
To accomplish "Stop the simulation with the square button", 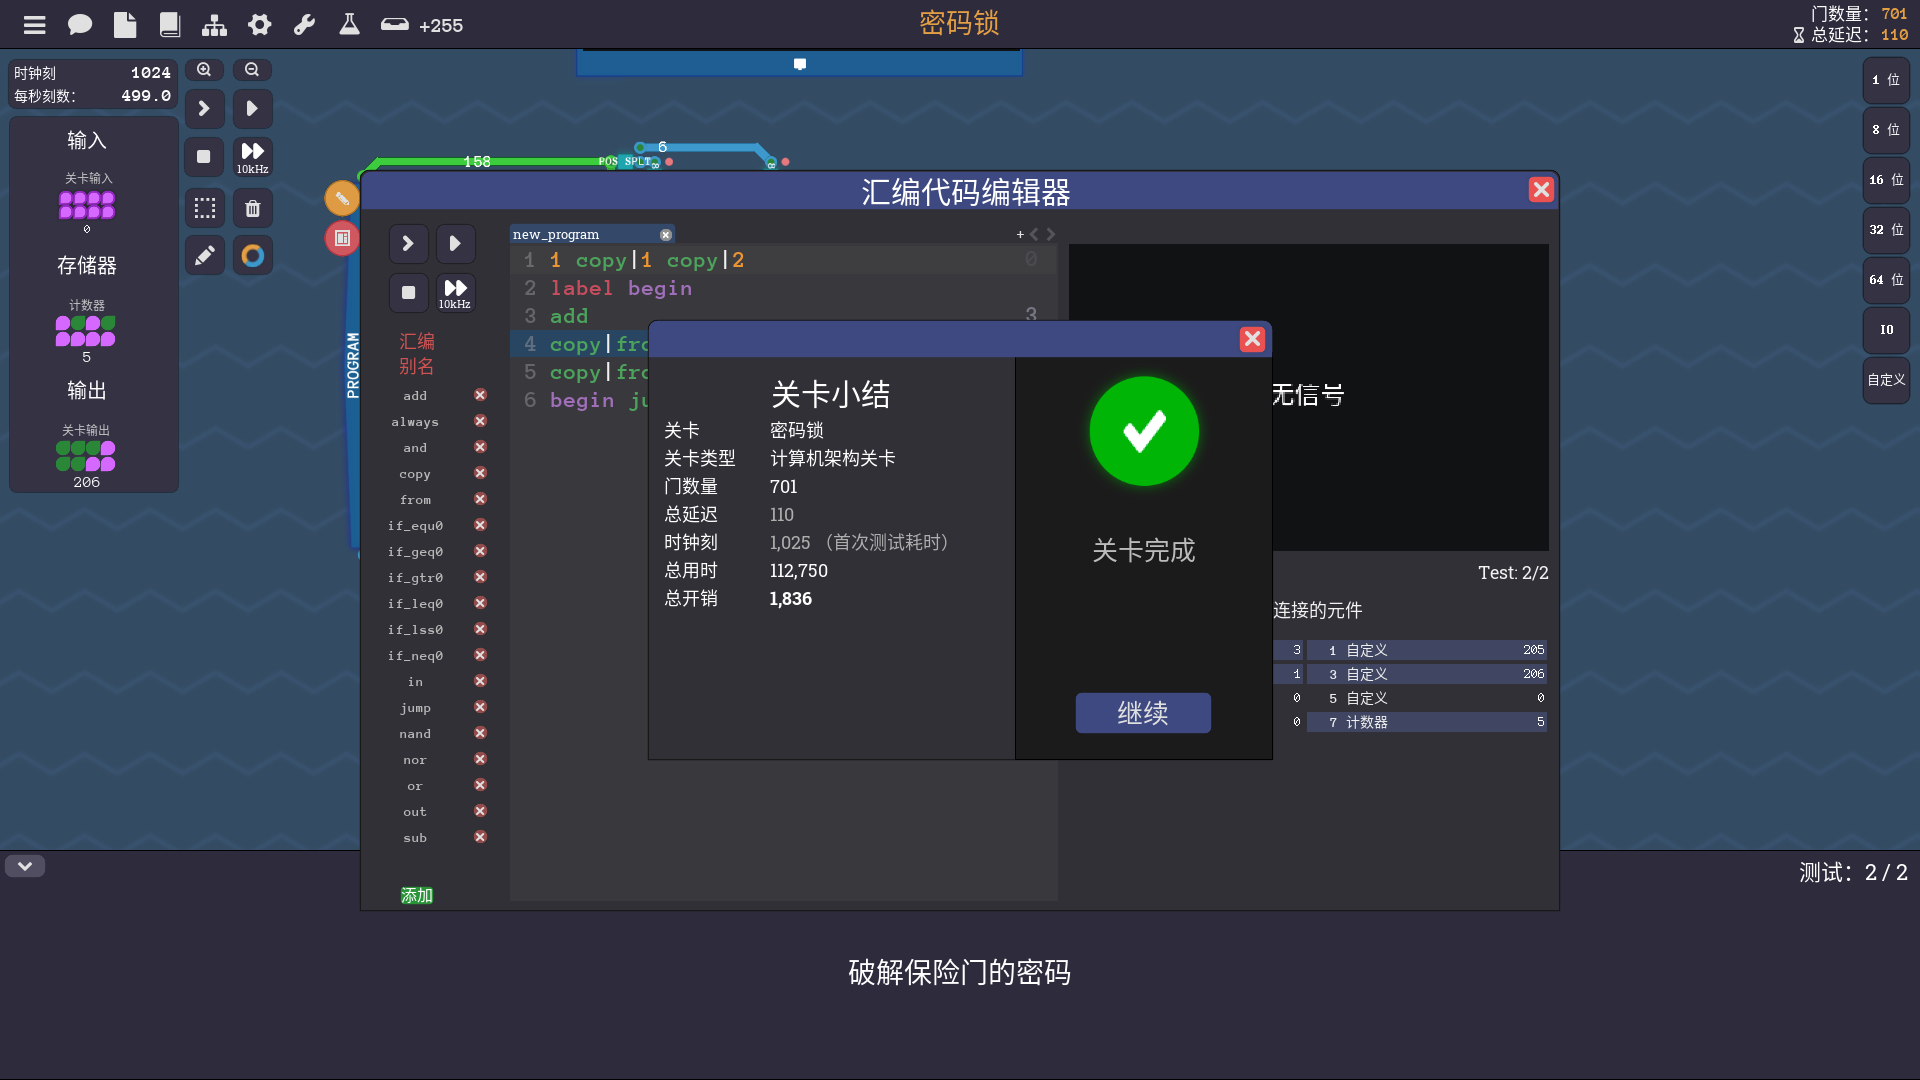I will 204,157.
